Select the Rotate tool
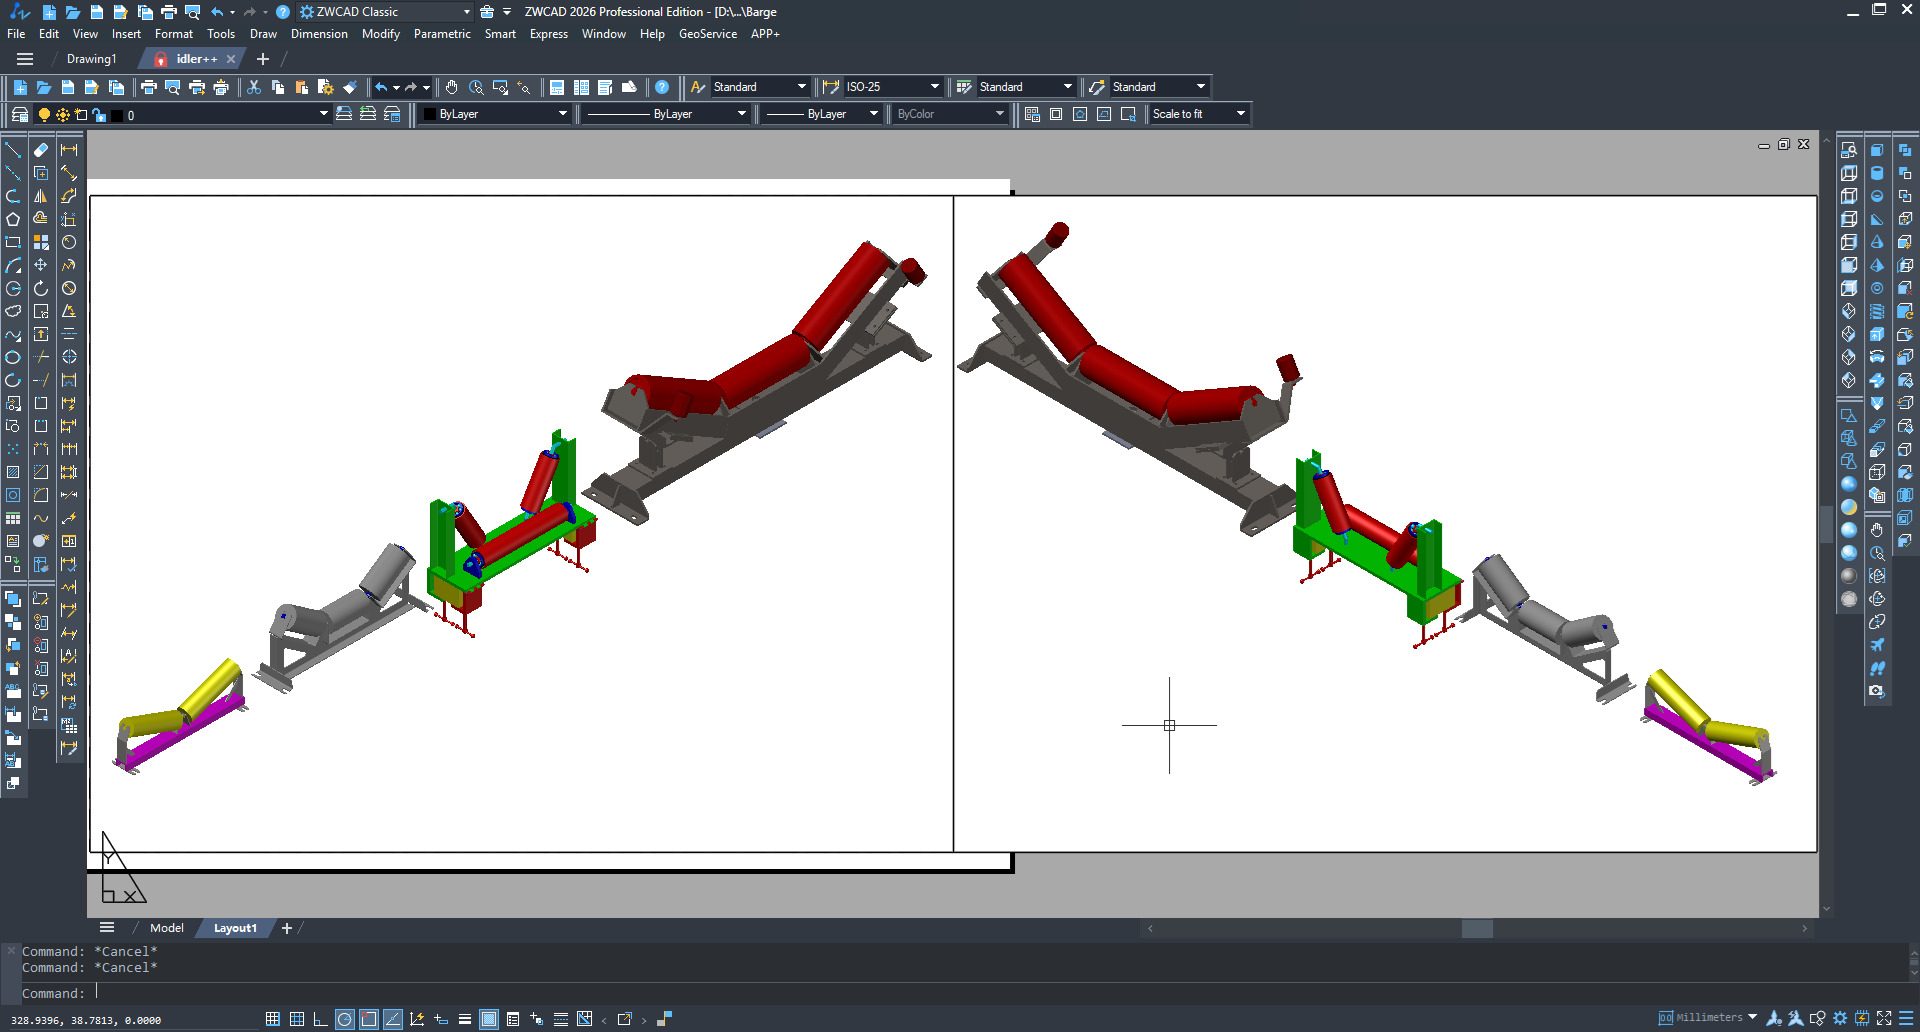 [41, 288]
